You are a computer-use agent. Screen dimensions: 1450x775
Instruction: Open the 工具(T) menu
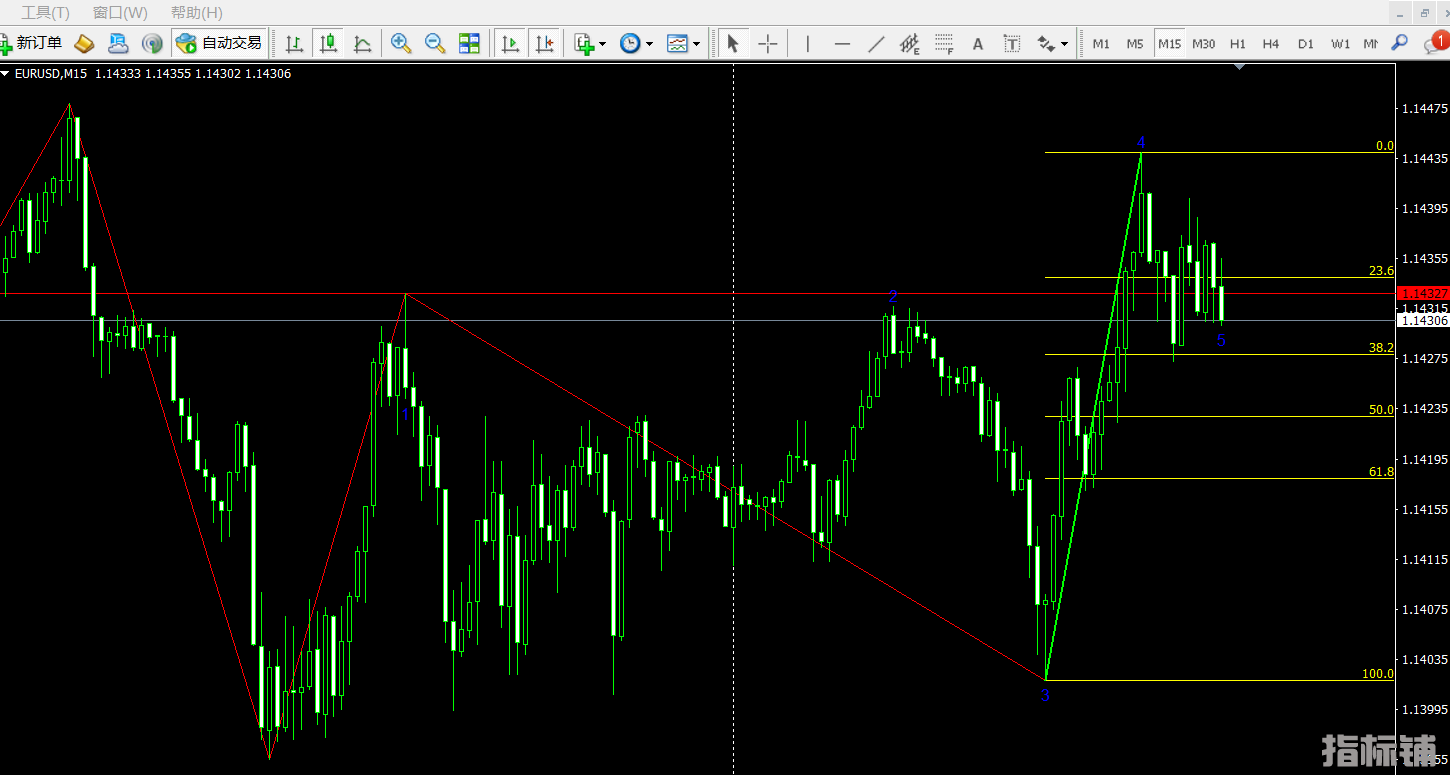click(x=45, y=12)
